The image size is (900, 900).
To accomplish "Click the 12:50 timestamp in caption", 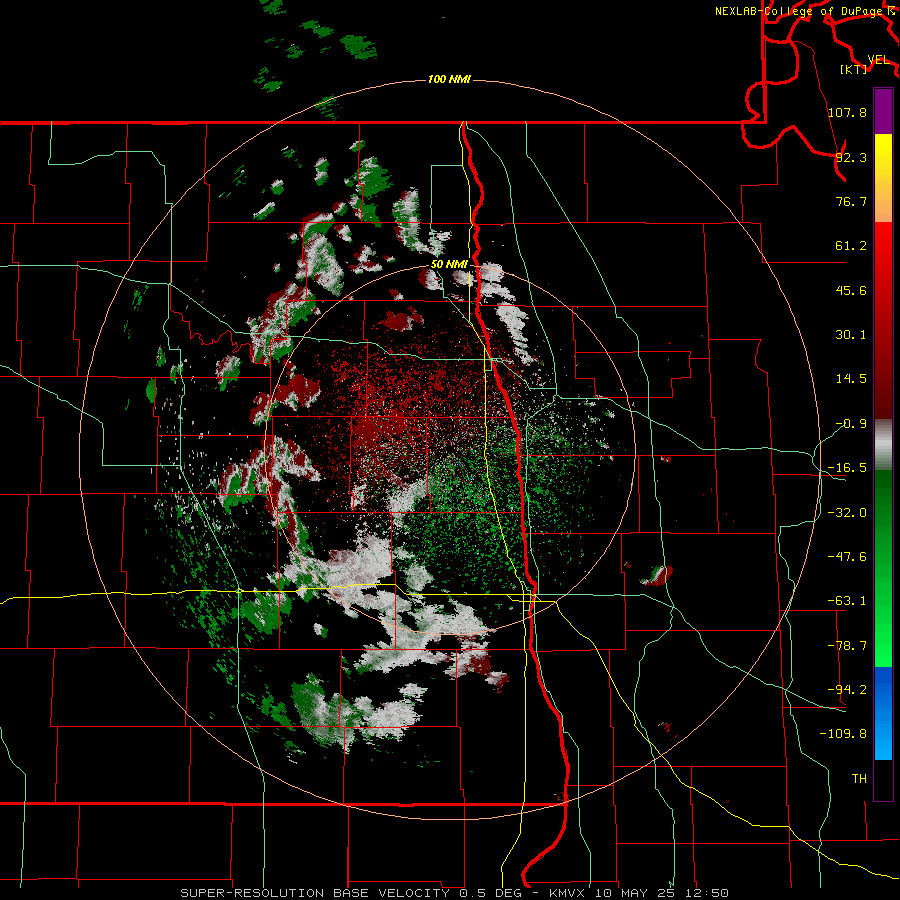I will (709, 893).
